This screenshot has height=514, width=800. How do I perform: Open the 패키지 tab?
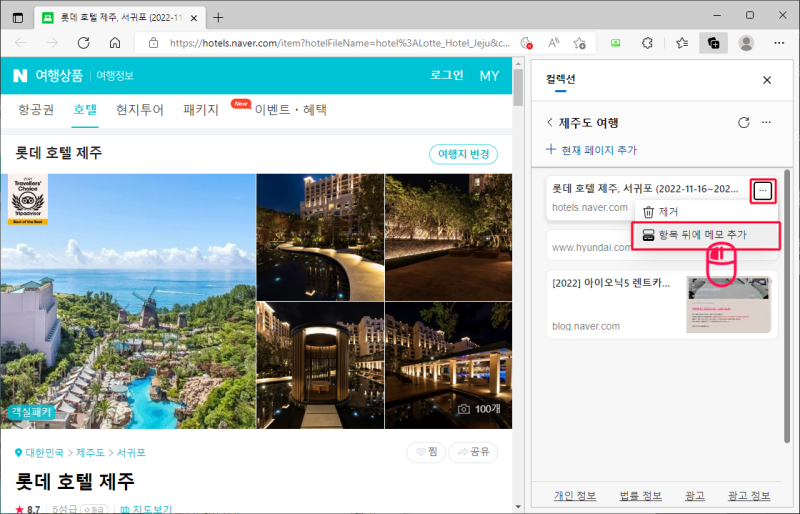tap(201, 110)
